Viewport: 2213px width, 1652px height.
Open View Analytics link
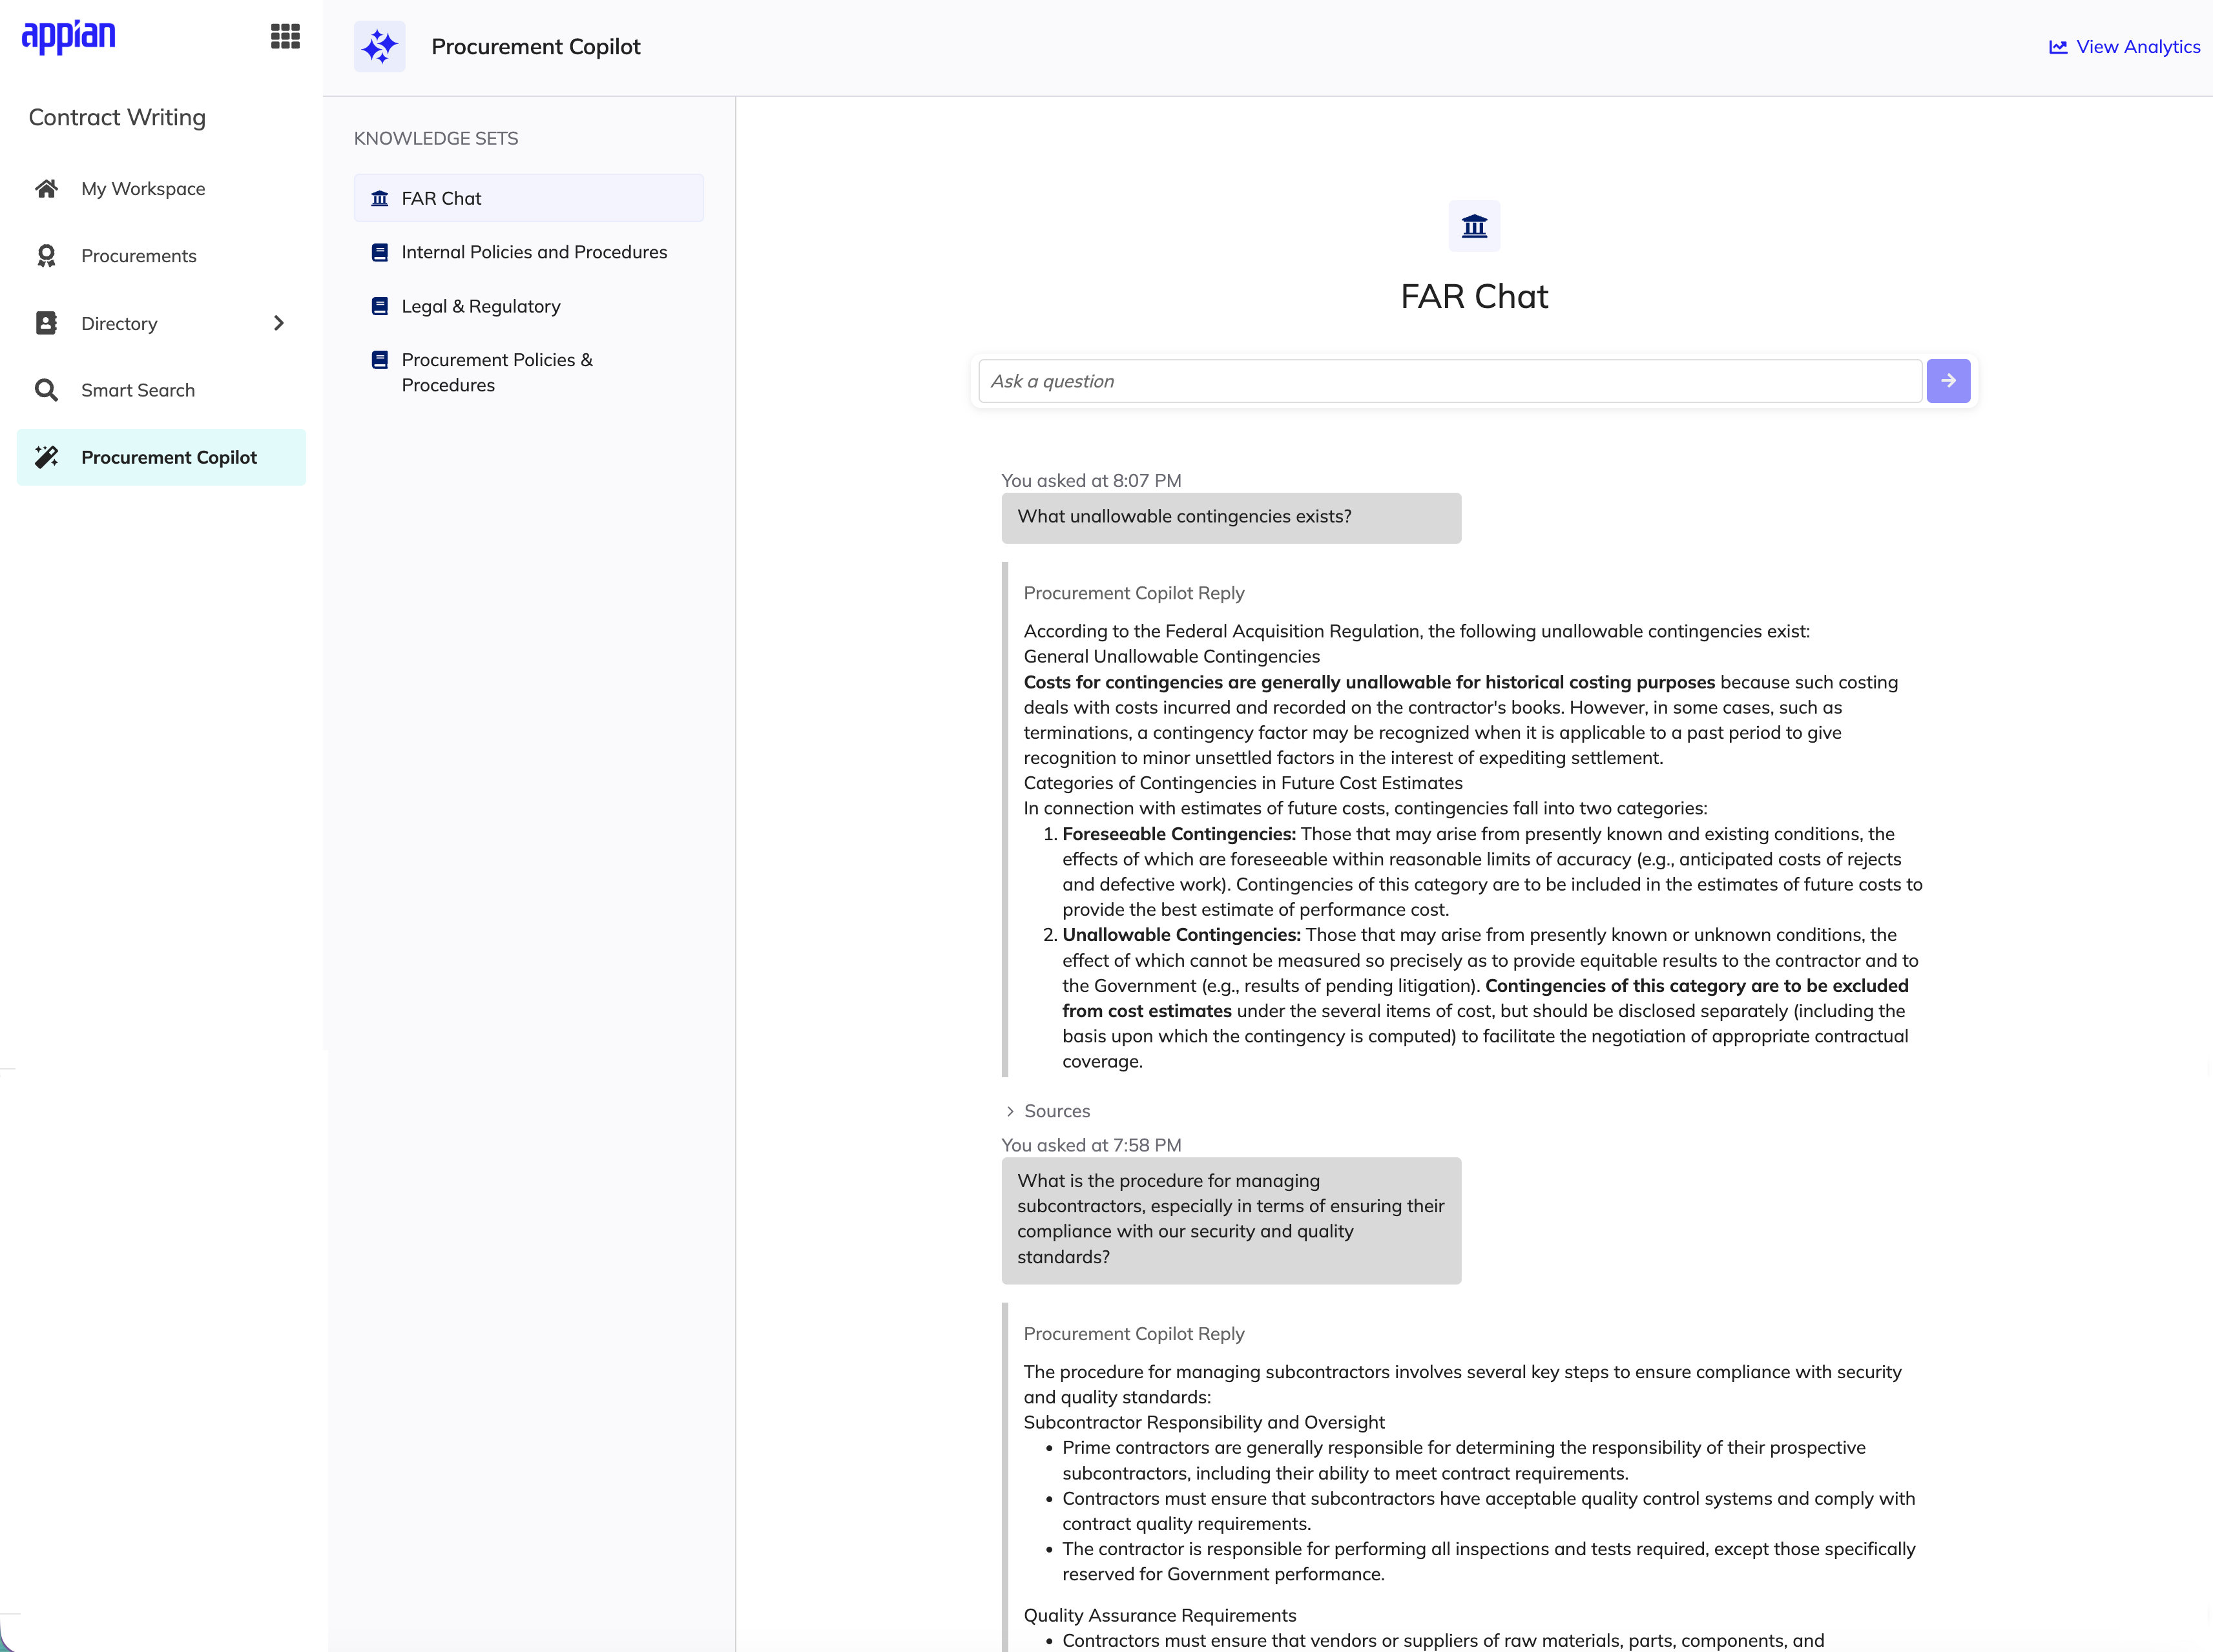click(2124, 47)
